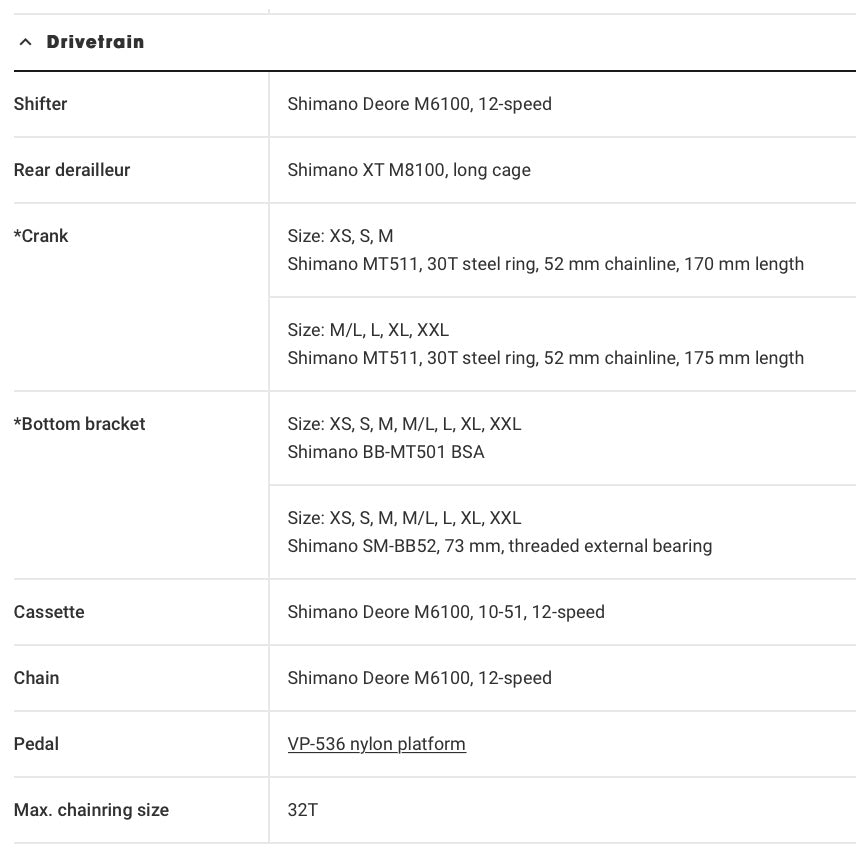
Task: Select the Shimano SM-BB52 threaded bearing text
Action: 499,546
